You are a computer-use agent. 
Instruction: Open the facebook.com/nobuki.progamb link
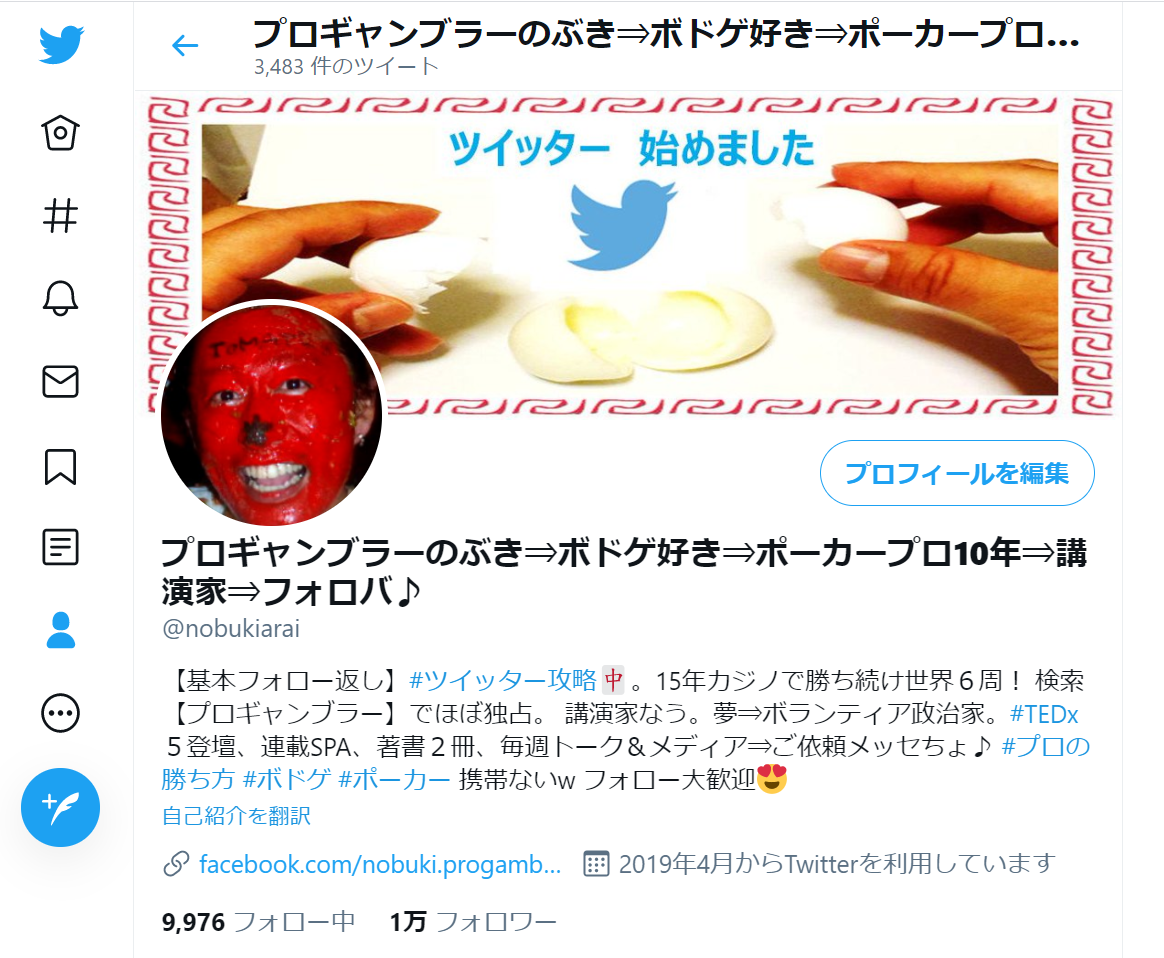click(x=379, y=864)
